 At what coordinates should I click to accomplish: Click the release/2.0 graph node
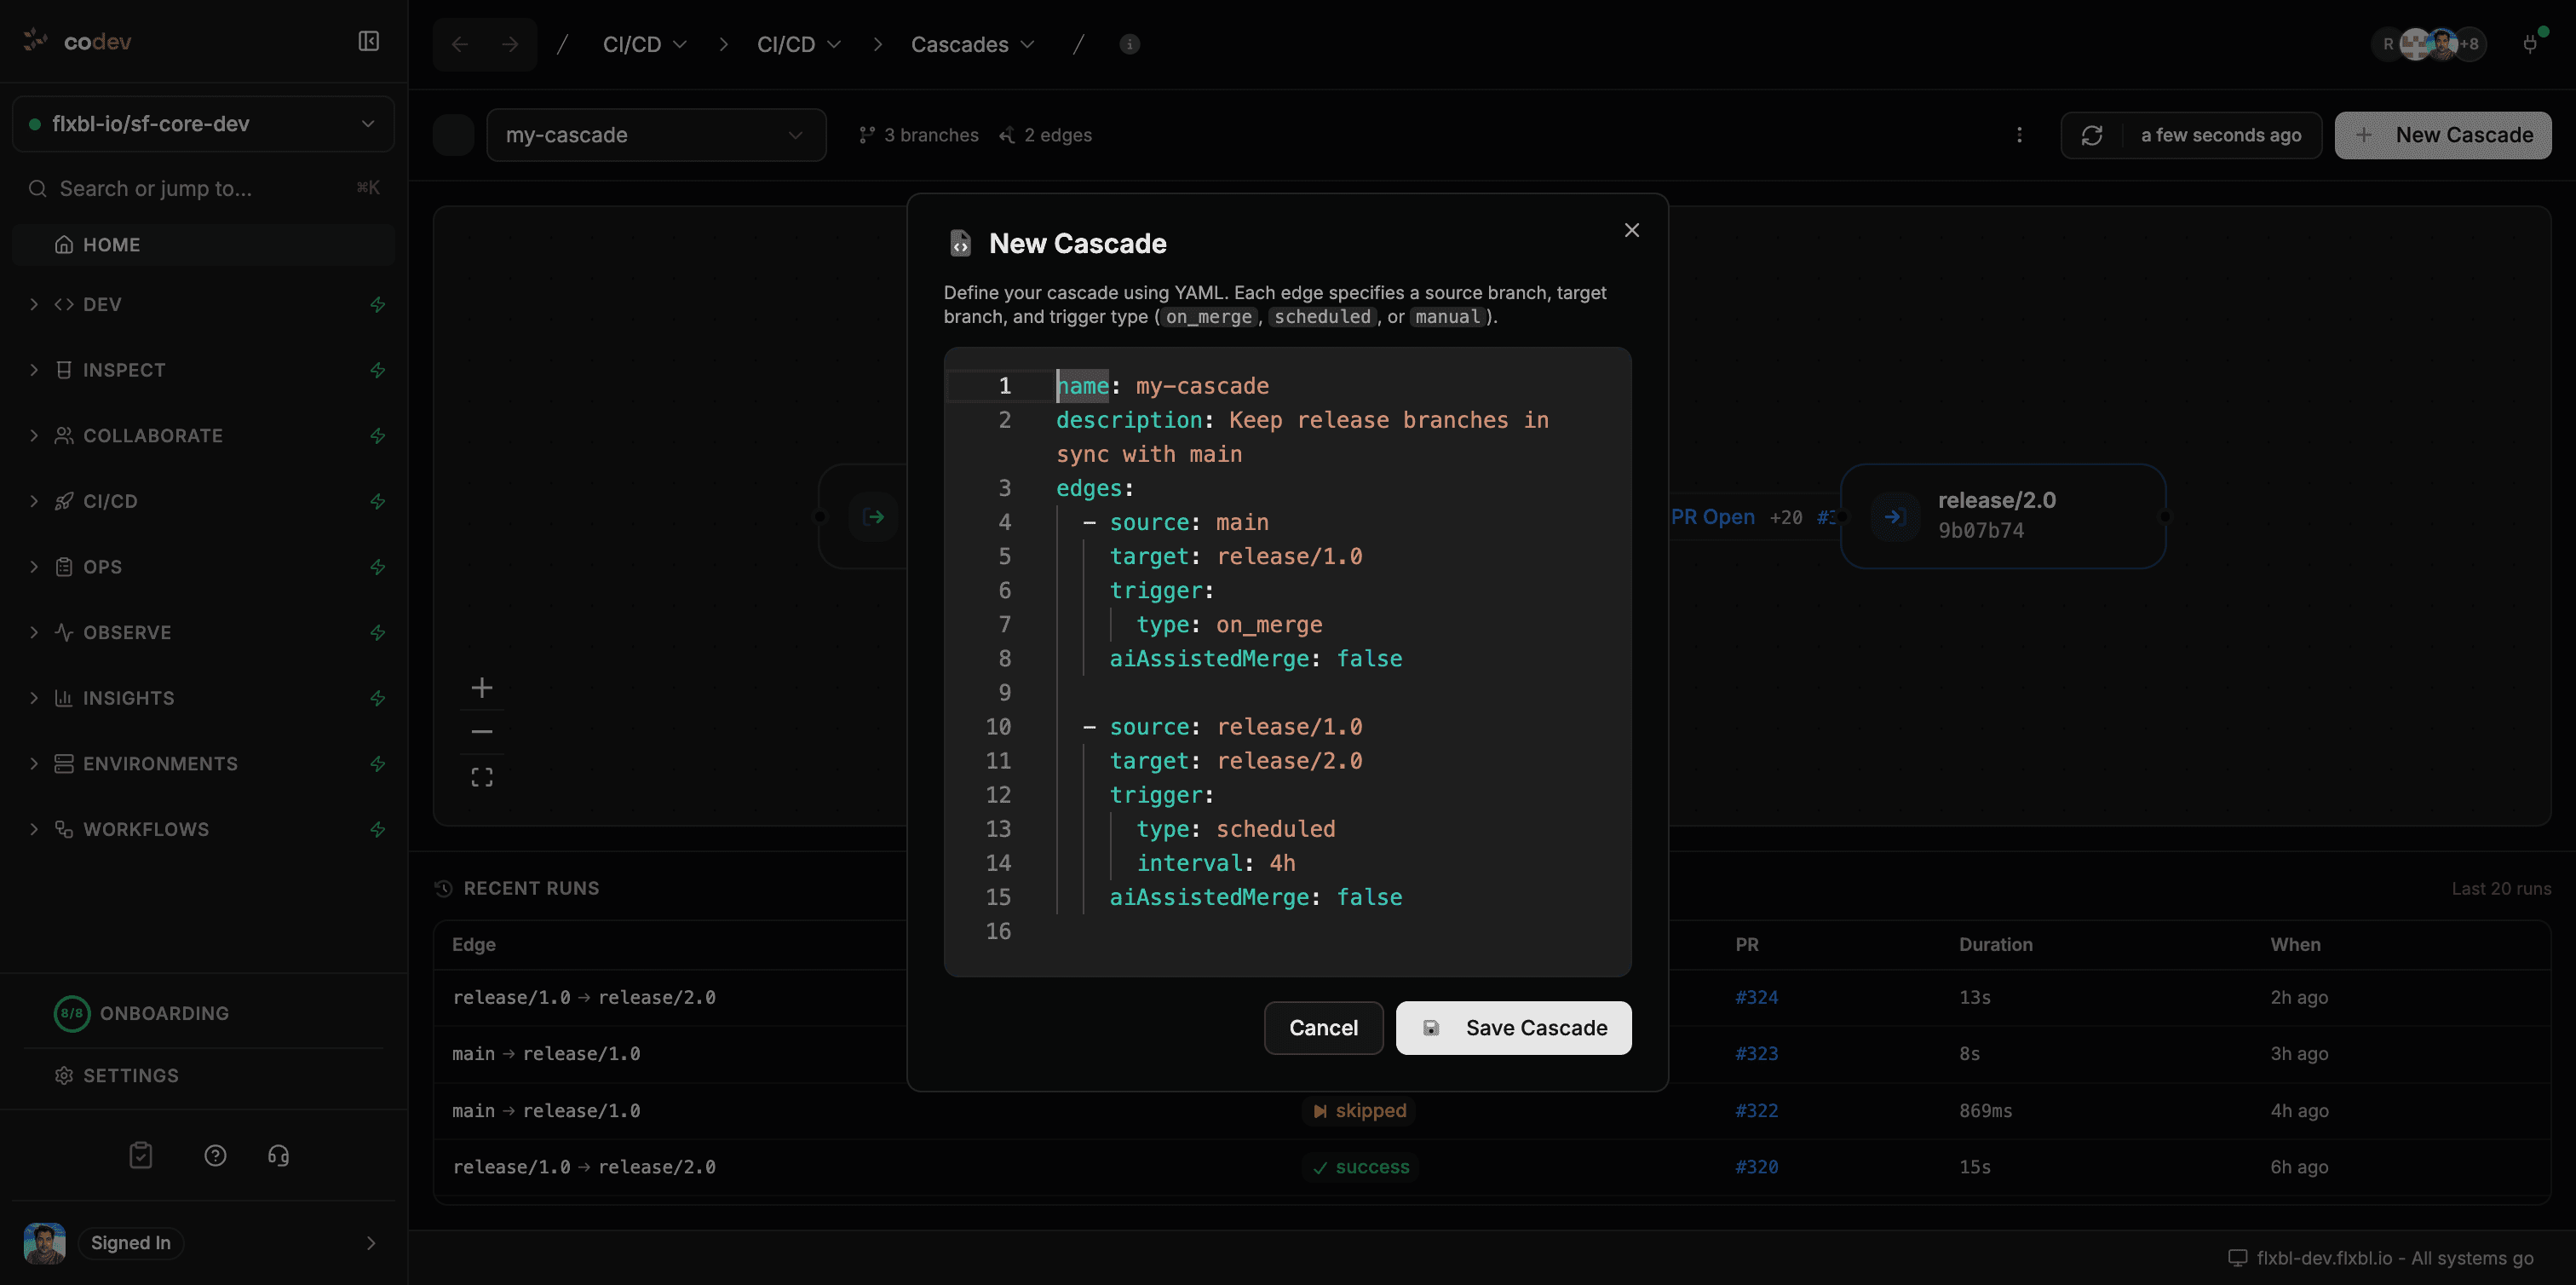[x=2003, y=516]
